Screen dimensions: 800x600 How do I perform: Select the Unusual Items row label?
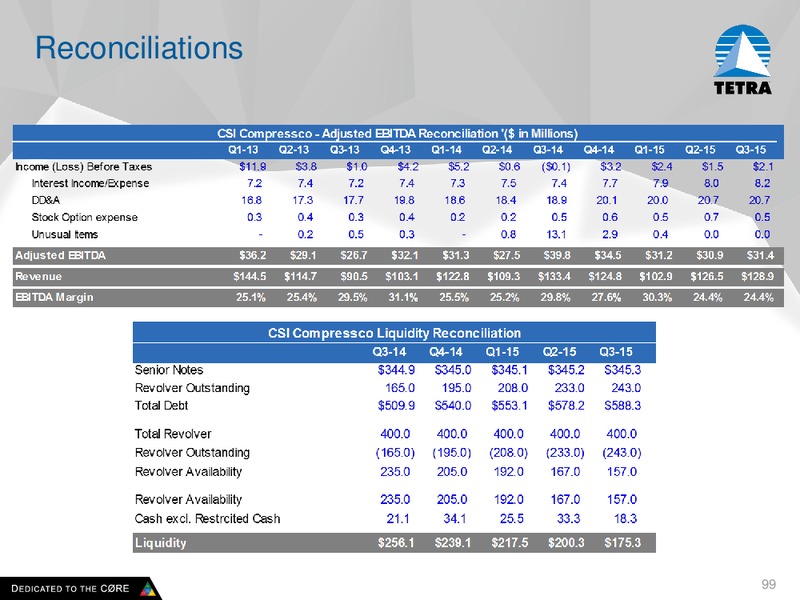coord(65,235)
